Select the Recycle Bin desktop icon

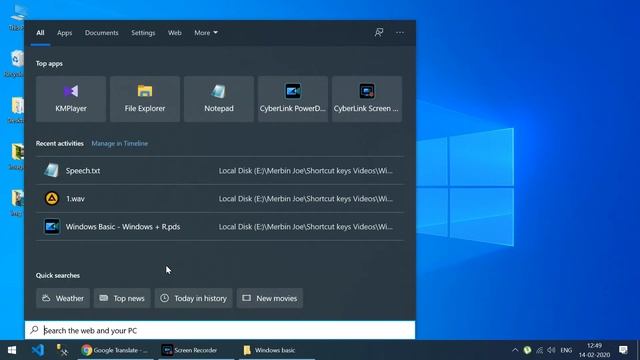point(16,64)
